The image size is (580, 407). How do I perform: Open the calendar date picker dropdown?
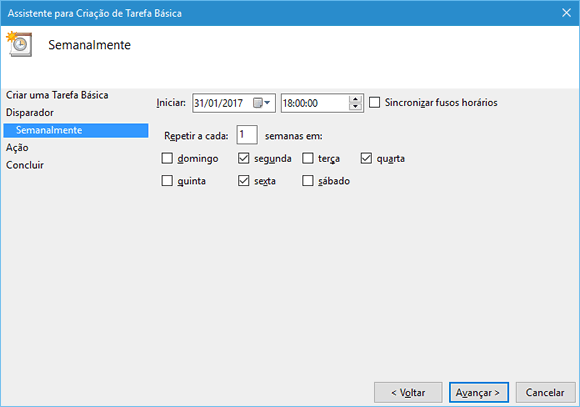coord(262,102)
